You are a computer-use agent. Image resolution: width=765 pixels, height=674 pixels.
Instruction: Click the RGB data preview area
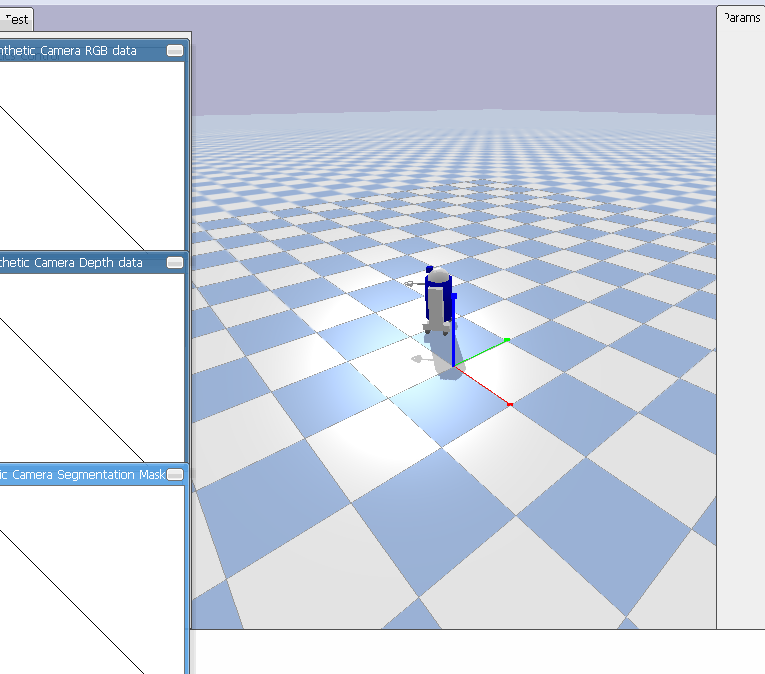coord(92,156)
